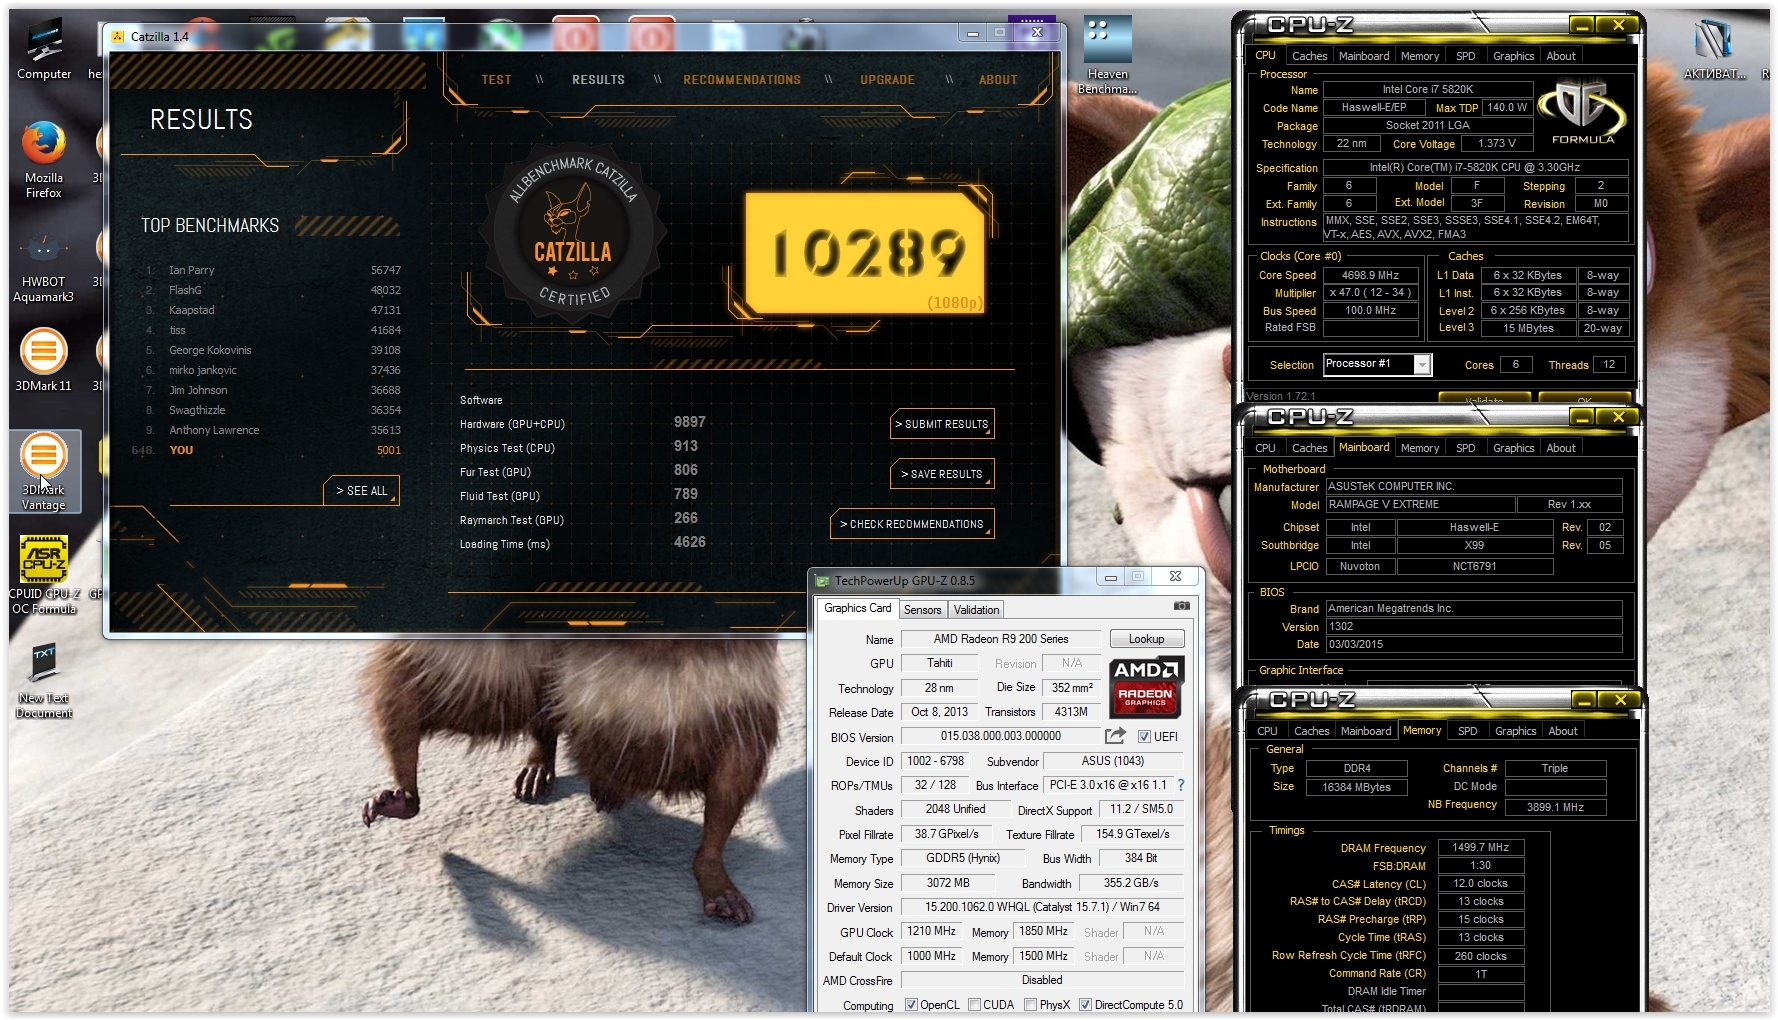Viewport: 1778px width, 1020px height.
Task: Select the 3DMark Vantage desktop icon
Action: (44, 471)
